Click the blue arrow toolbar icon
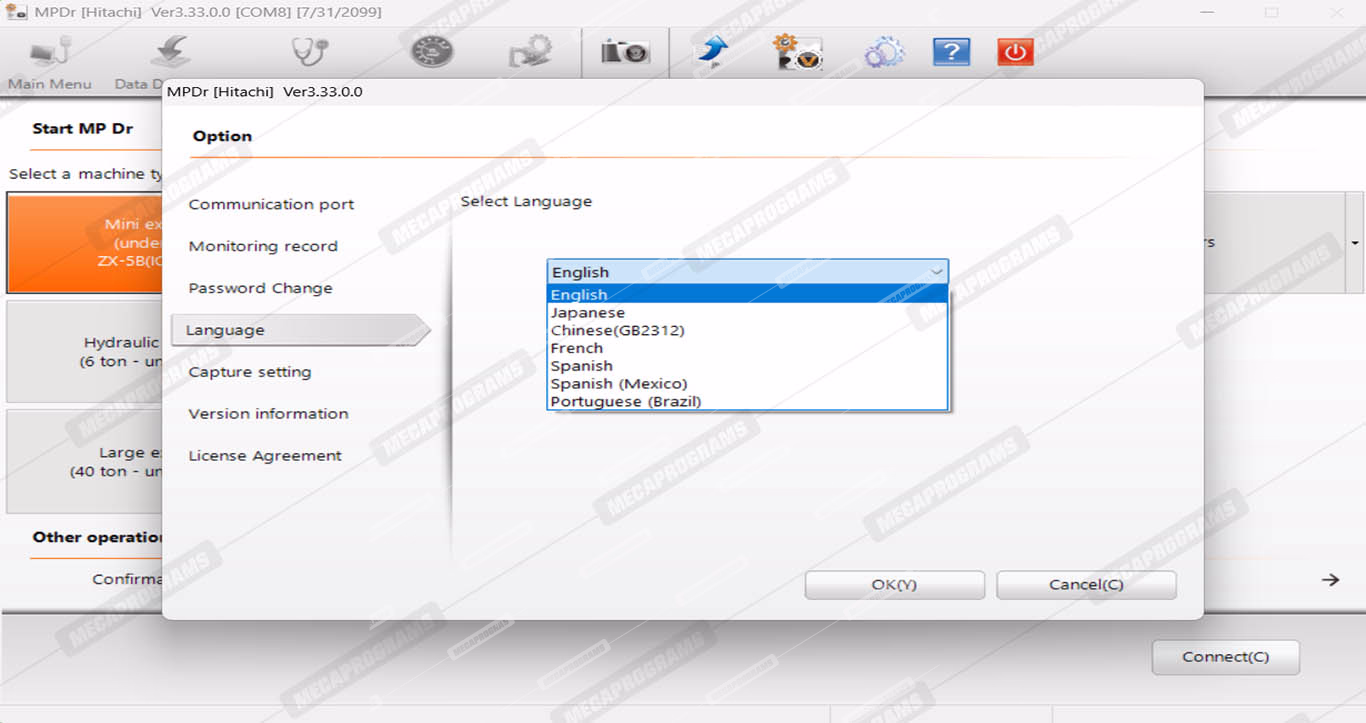 [x=712, y=52]
